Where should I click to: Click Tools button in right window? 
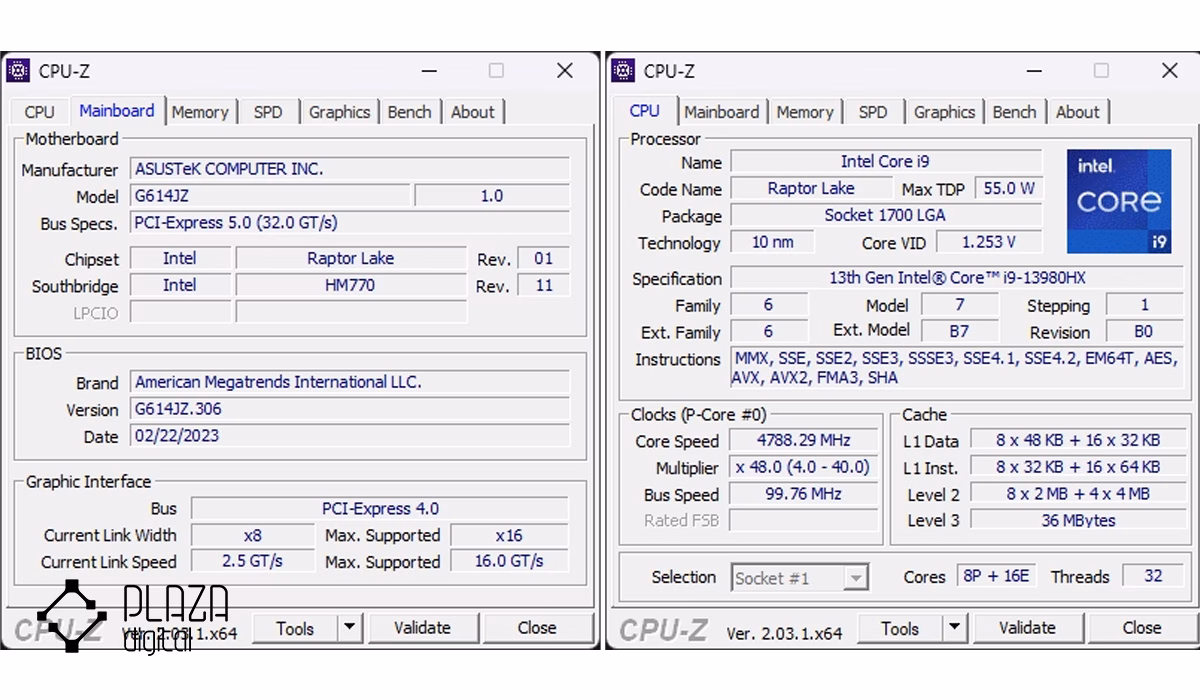coord(900,628)
